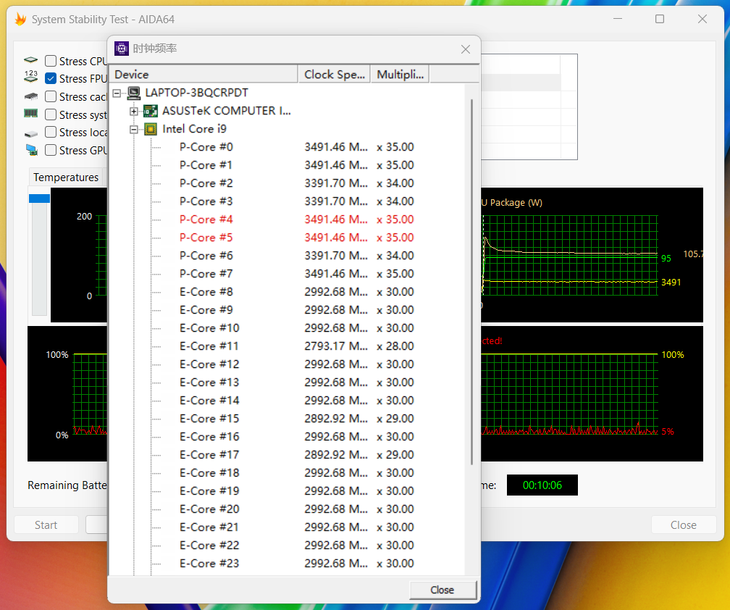Click the blue temperature graph selector bar

[39, 198]
